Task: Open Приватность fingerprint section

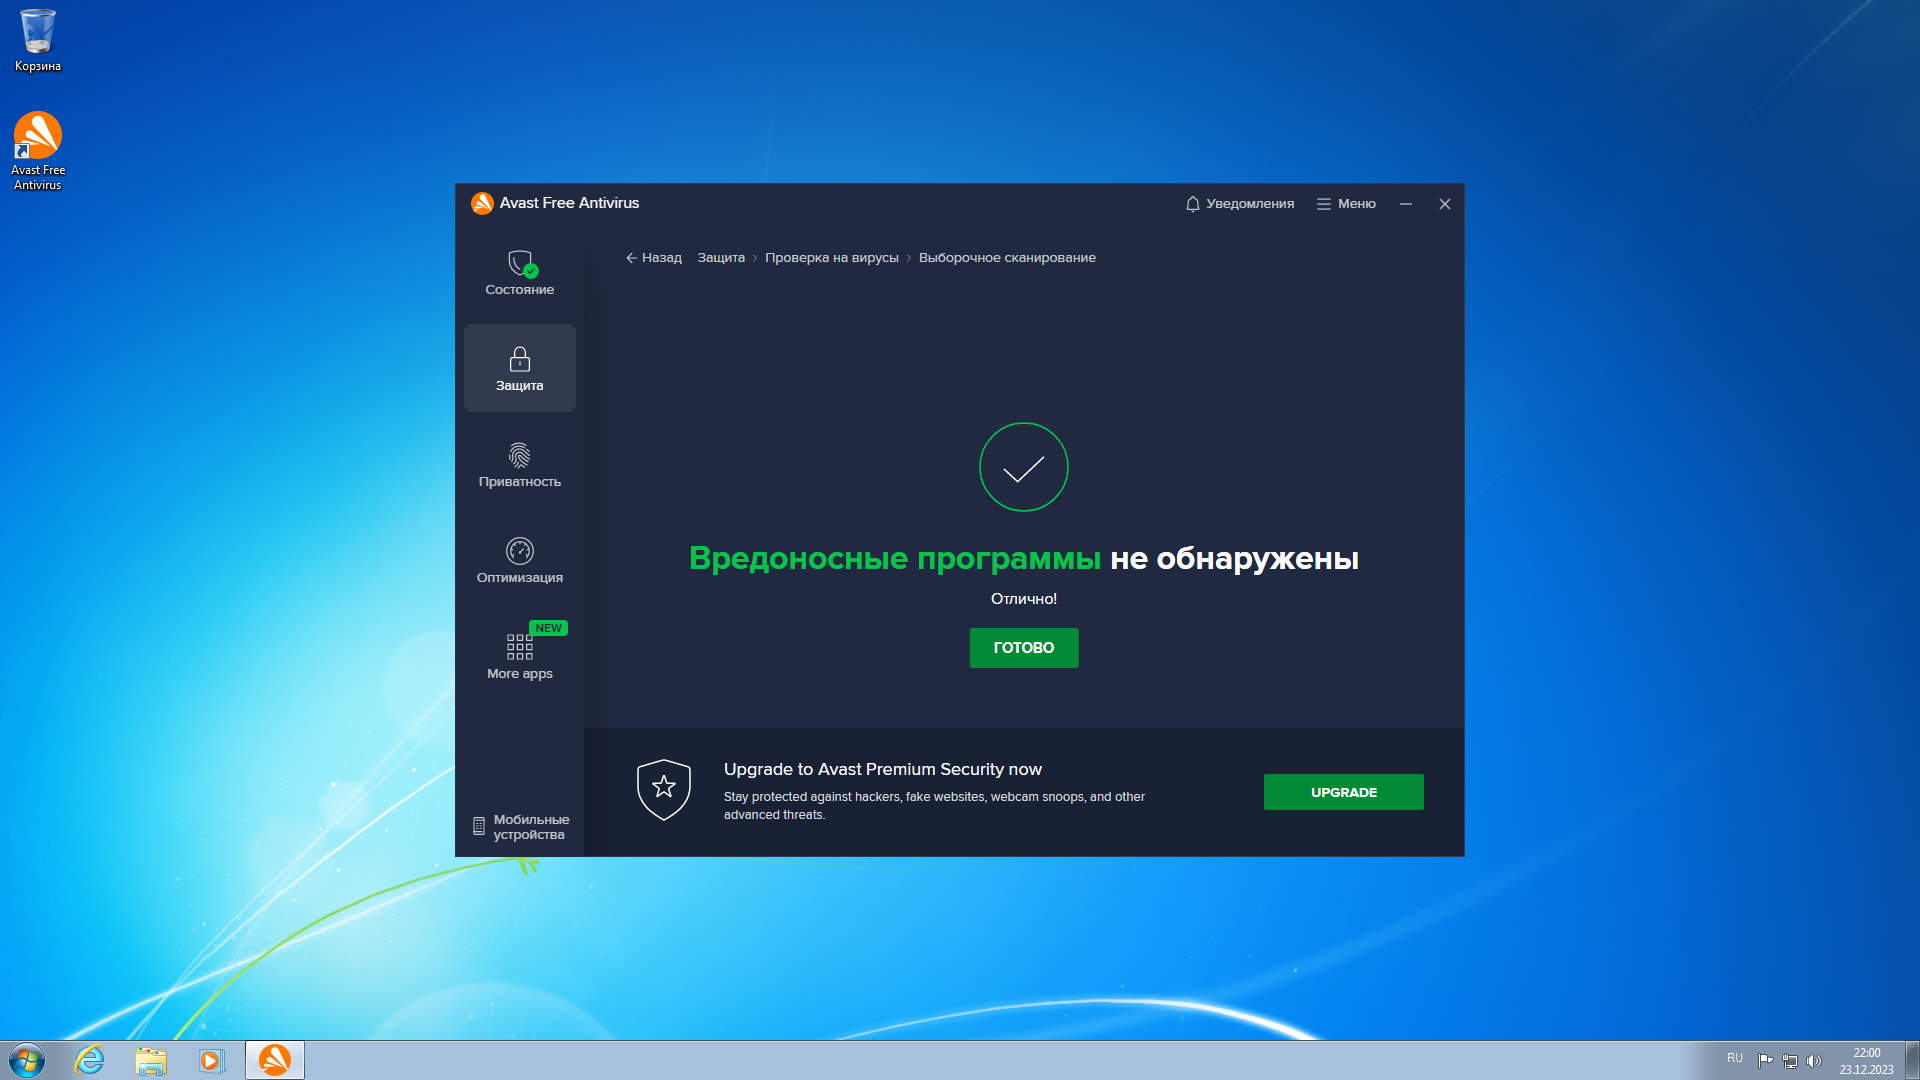Action: coord(520,456)
